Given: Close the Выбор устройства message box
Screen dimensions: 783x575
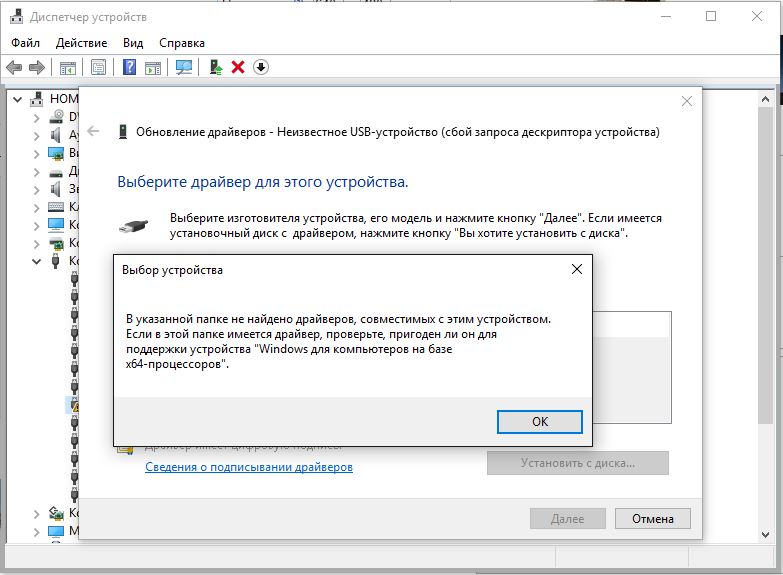Looking at the screenshot, I should point(577,269).
